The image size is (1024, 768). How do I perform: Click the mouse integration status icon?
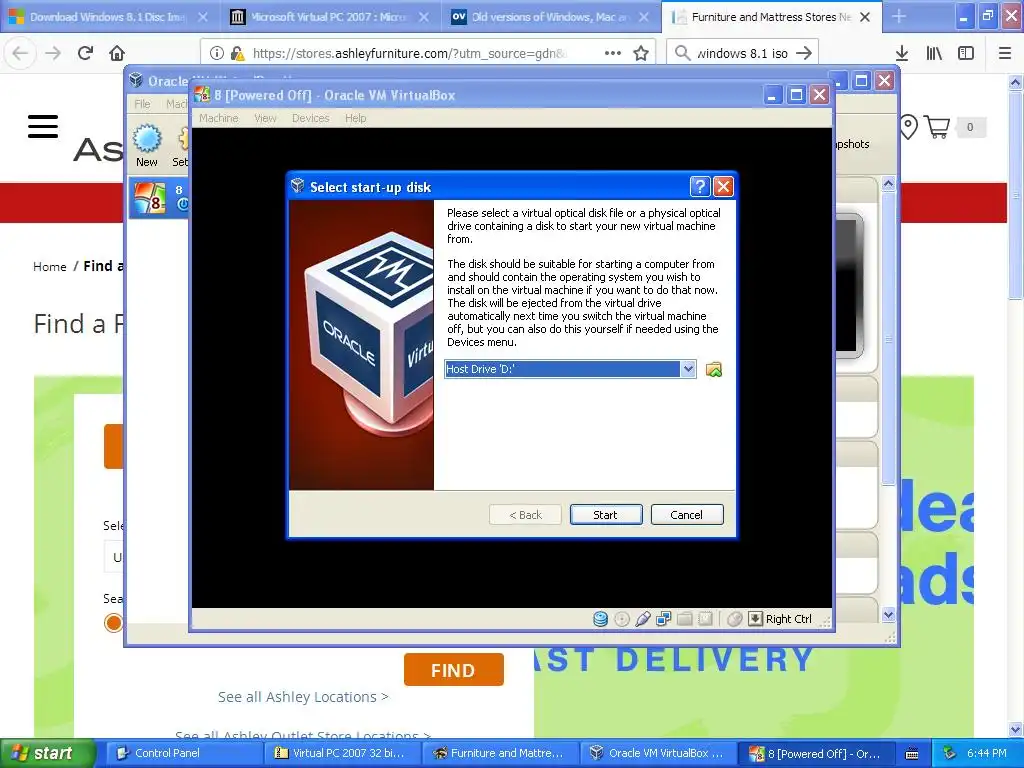[x=735, y=618]
